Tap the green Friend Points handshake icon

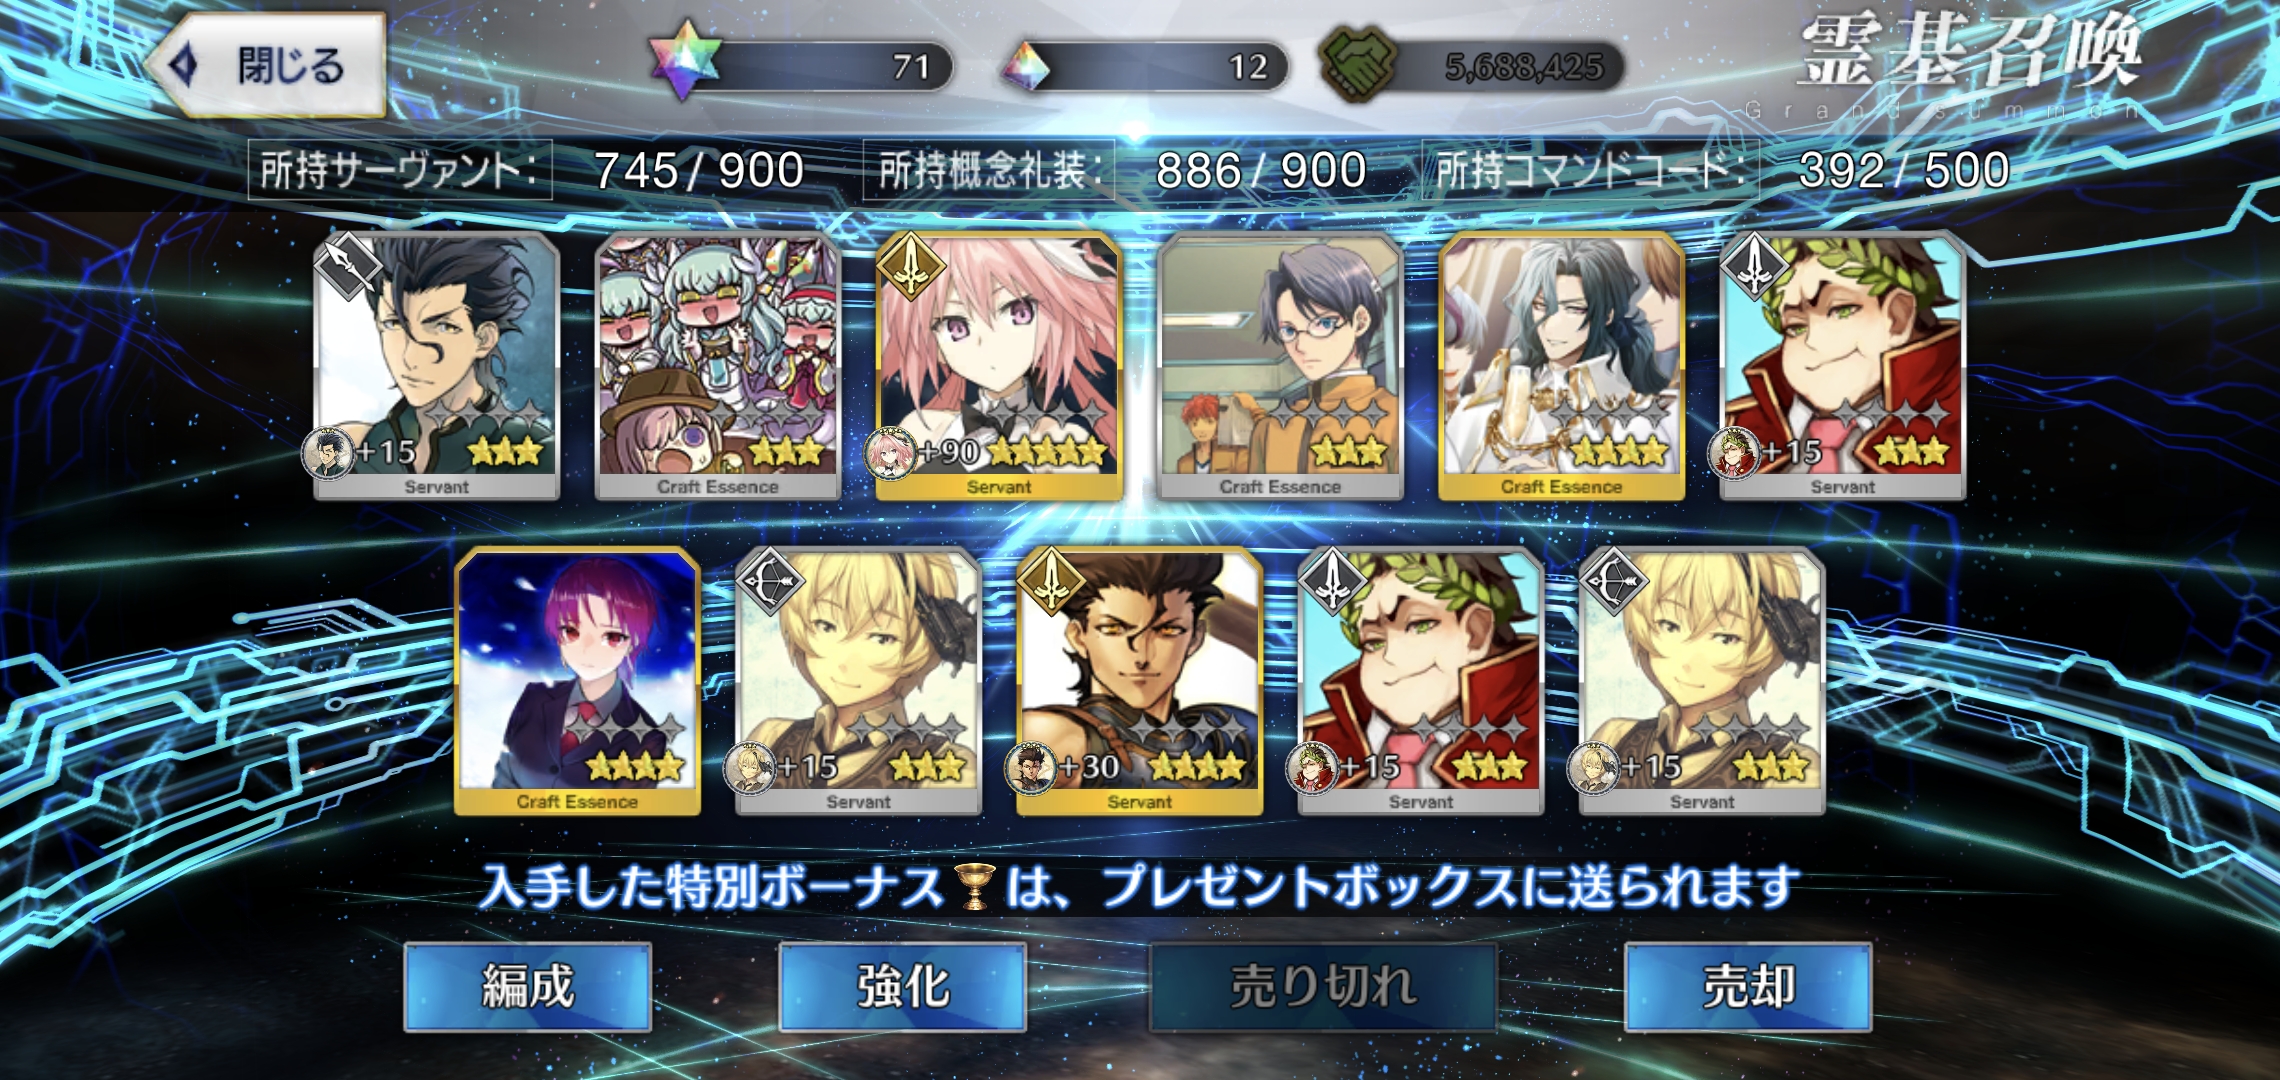[1358, 64]
